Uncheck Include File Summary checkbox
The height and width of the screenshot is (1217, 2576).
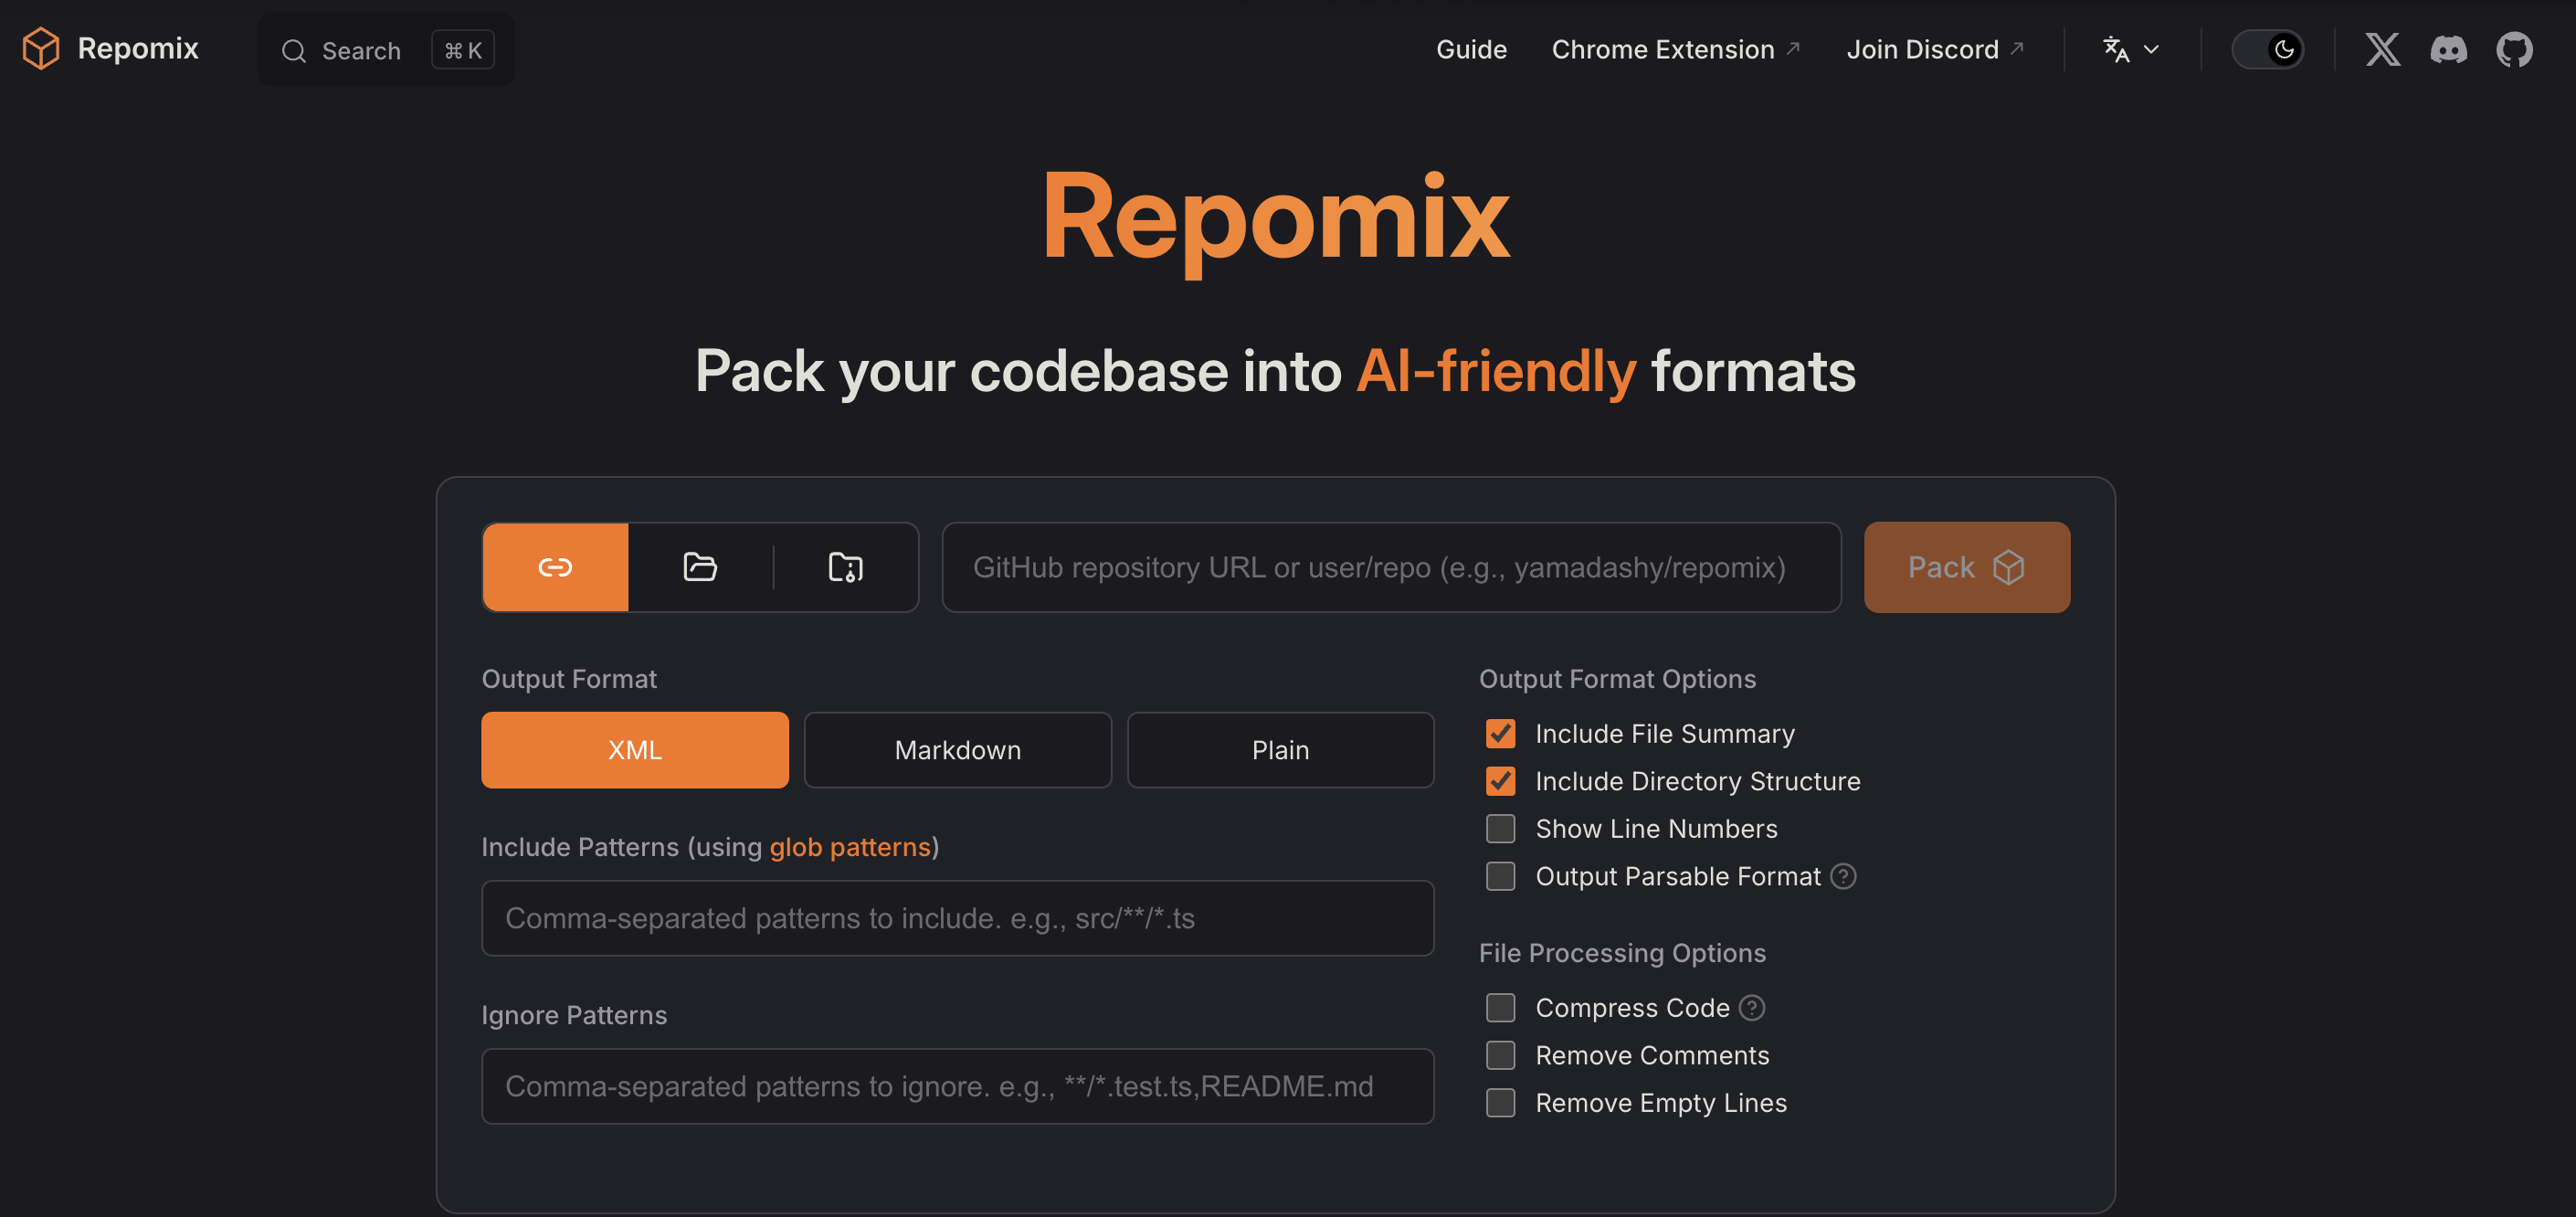click(1500, 734)
